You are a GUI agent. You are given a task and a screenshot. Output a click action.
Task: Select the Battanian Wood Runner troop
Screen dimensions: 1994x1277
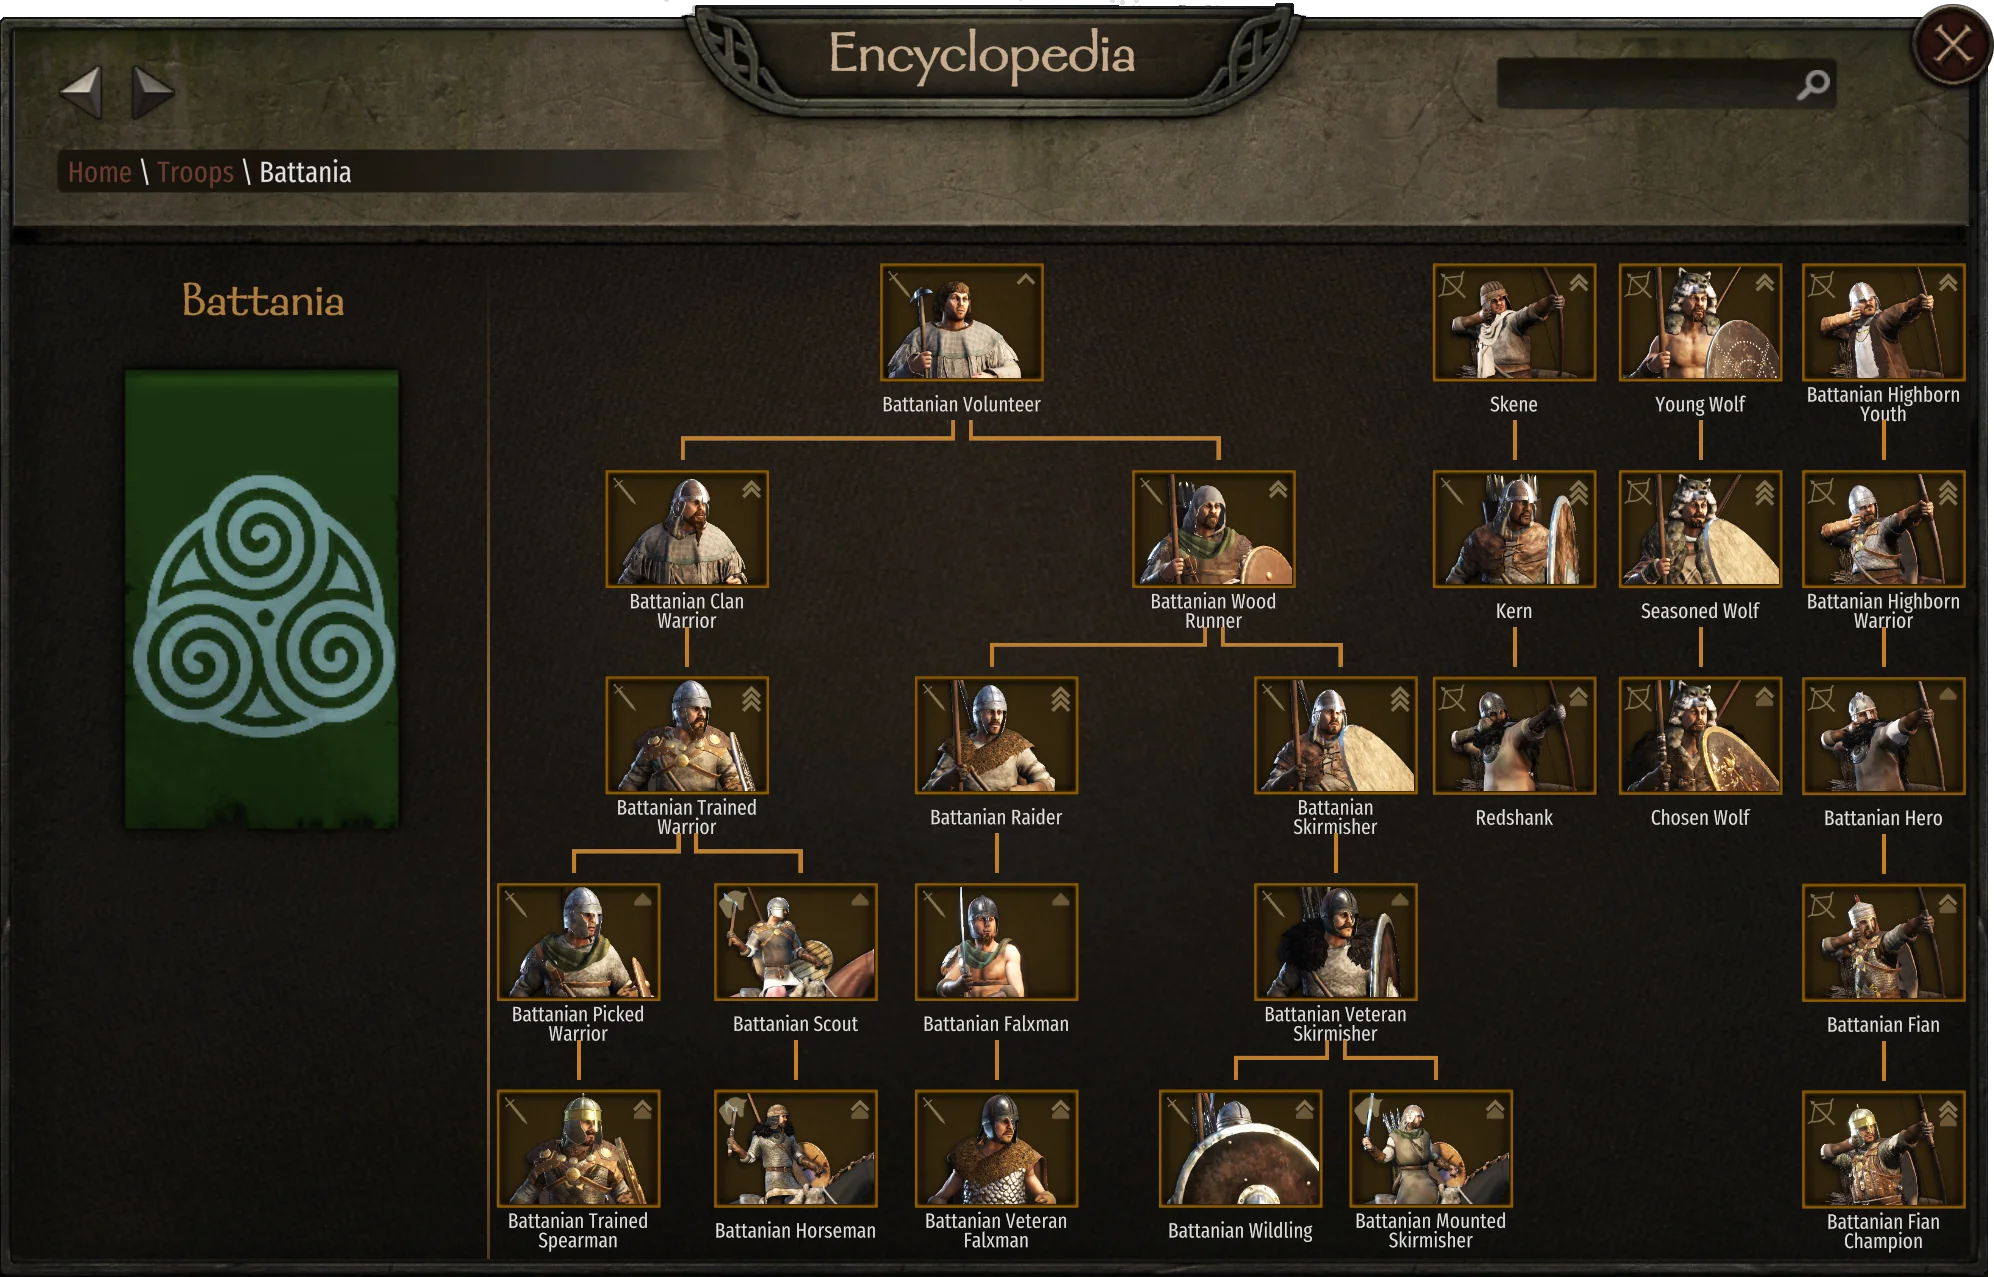tap(1213, 529)
